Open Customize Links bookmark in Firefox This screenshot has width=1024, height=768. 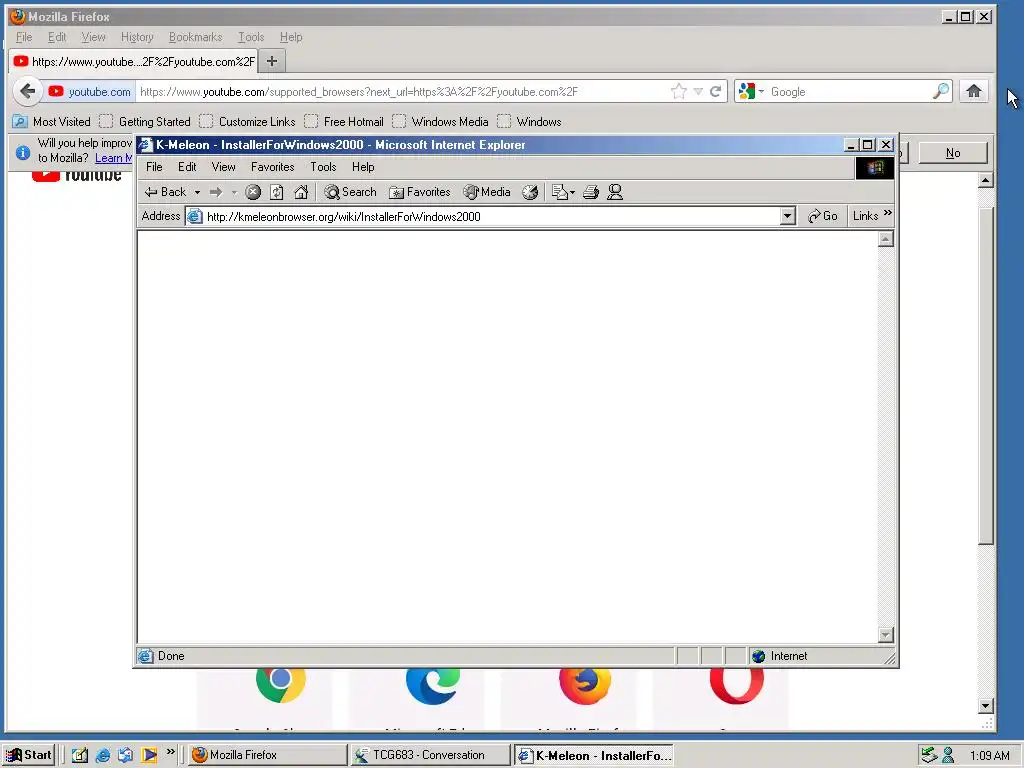pos(248,121)
